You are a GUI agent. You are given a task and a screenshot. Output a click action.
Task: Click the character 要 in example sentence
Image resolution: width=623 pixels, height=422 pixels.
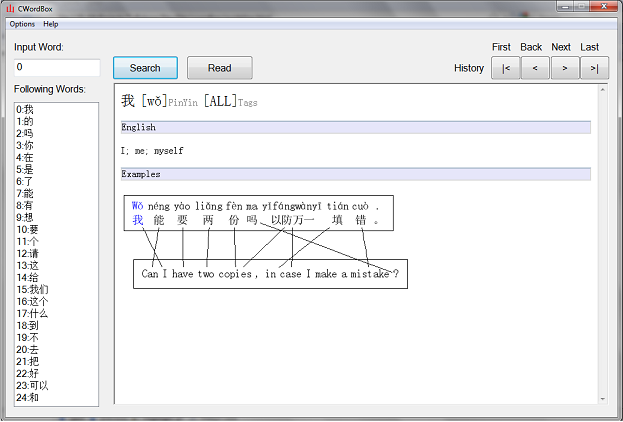[182, 220]
